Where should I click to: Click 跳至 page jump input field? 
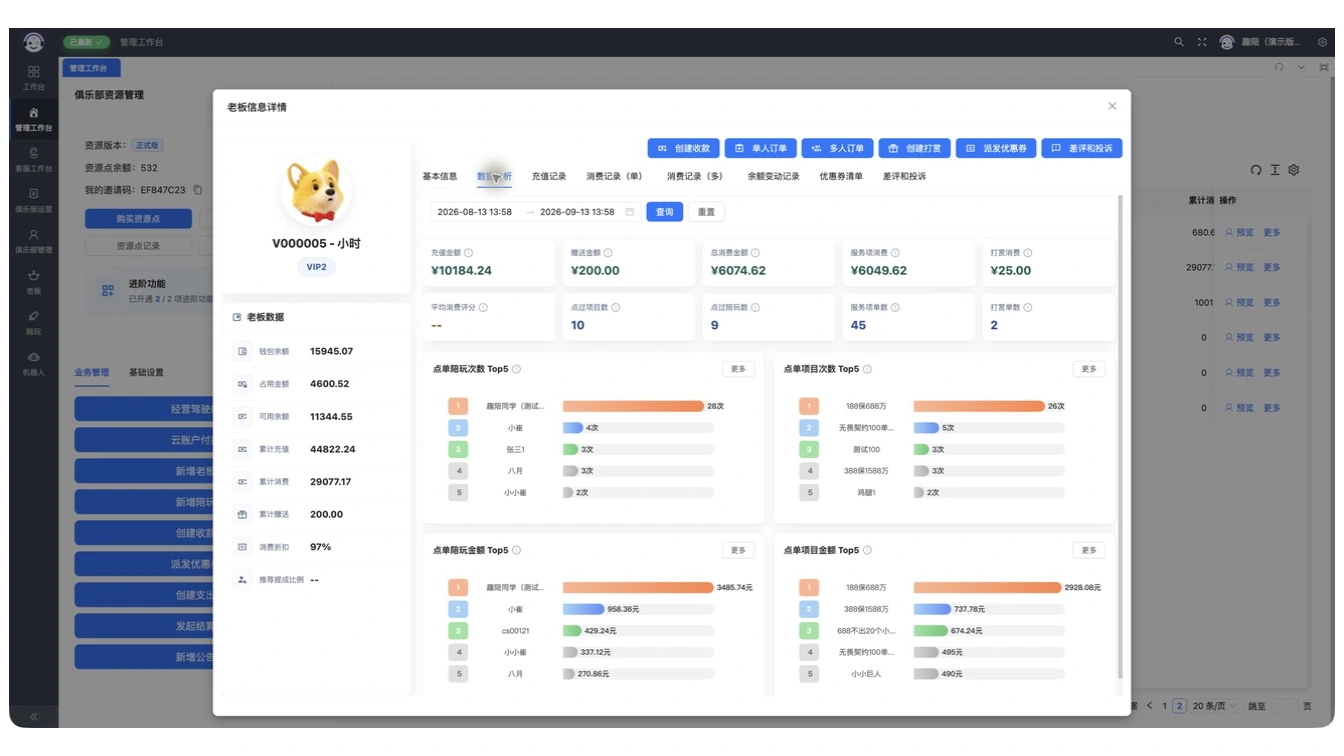pos(1284,706)
